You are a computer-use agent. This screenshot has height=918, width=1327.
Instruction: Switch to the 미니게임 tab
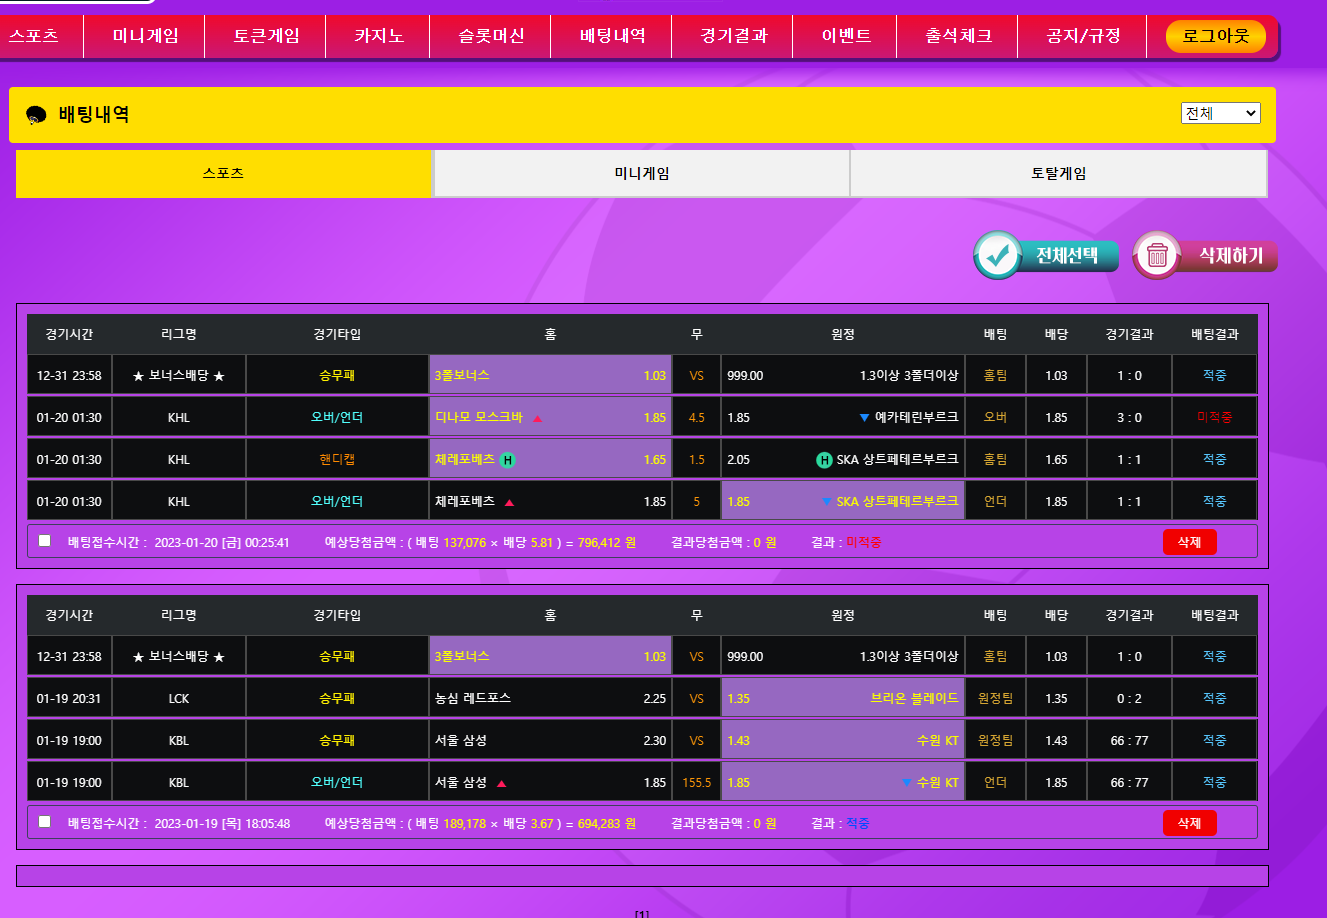(641, 174)
